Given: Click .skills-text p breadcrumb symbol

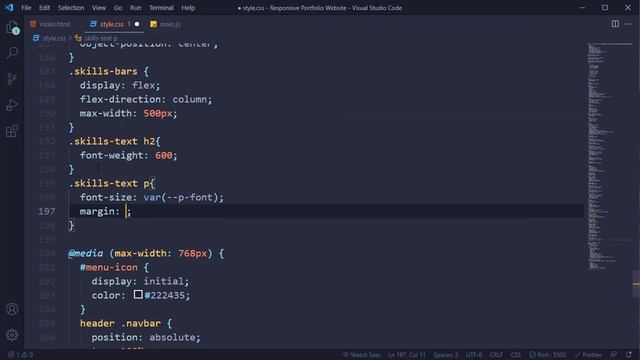Looking at the screenshot, I should [100, 38].
